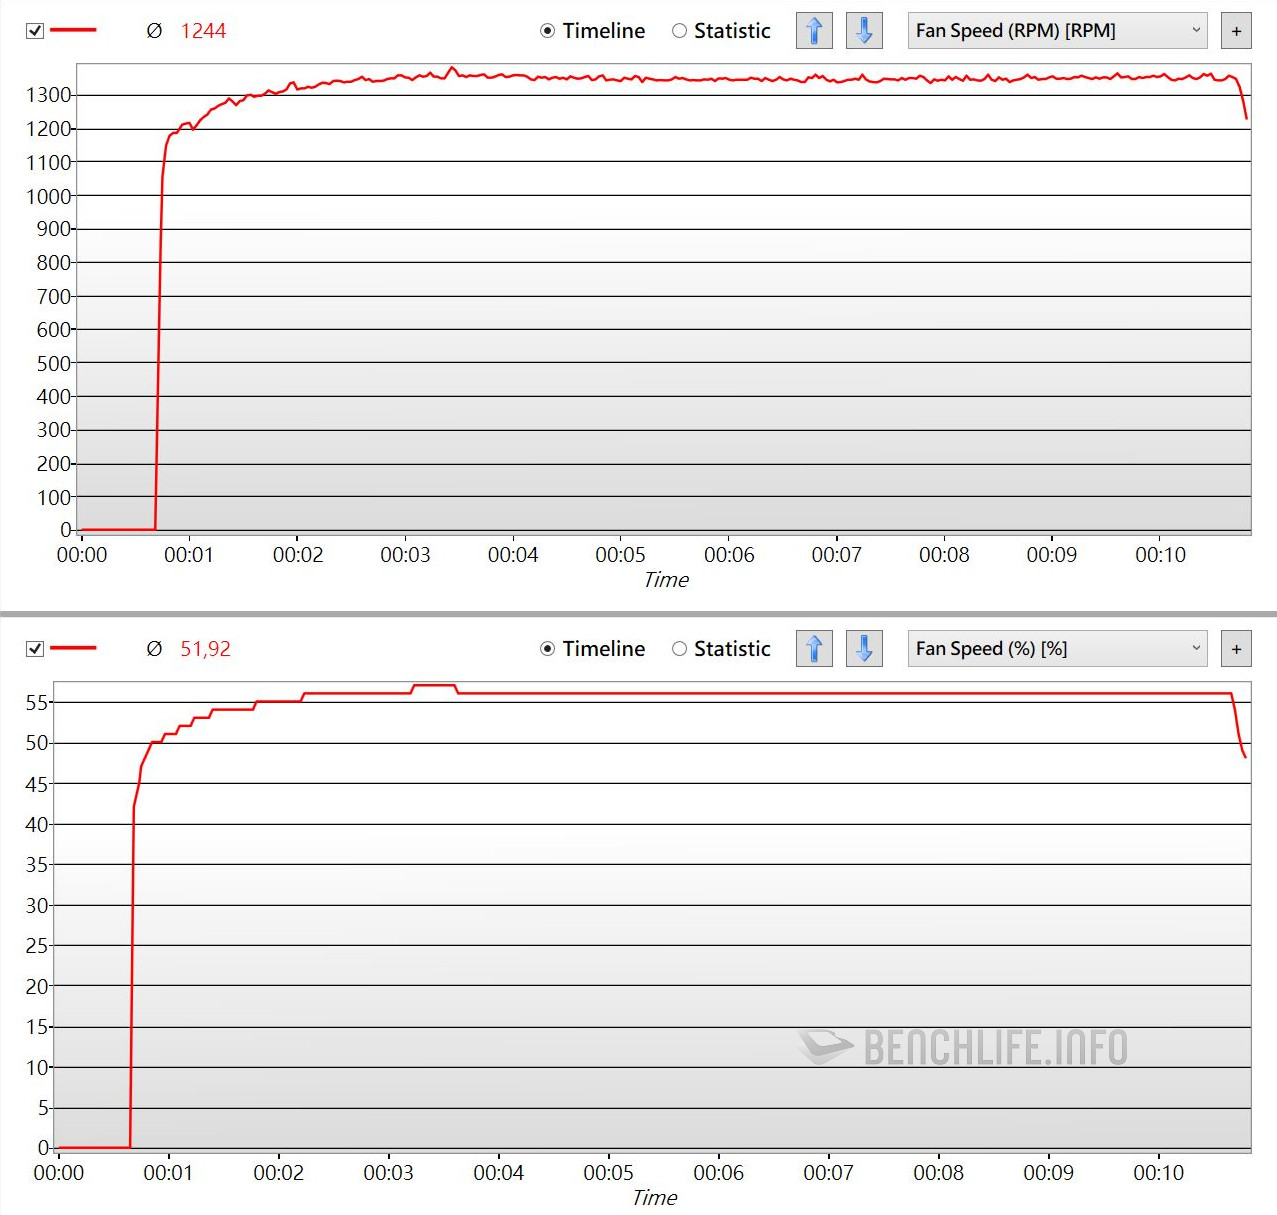Uncheck the series checkbox in the percent graph
1277x1215 pixels.
35,649
